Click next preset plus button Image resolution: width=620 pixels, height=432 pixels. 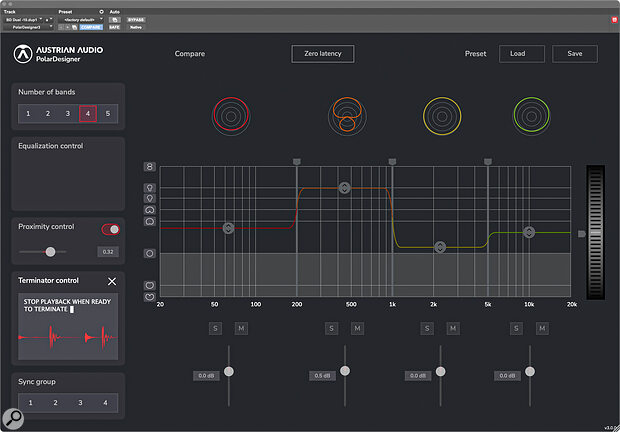(x=68, y=27)
